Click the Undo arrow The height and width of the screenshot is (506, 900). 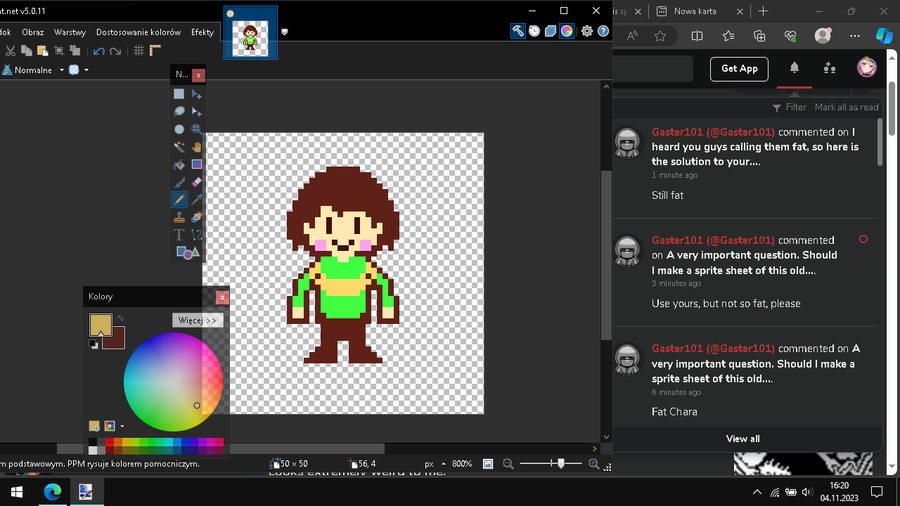[x=99, y=51]
